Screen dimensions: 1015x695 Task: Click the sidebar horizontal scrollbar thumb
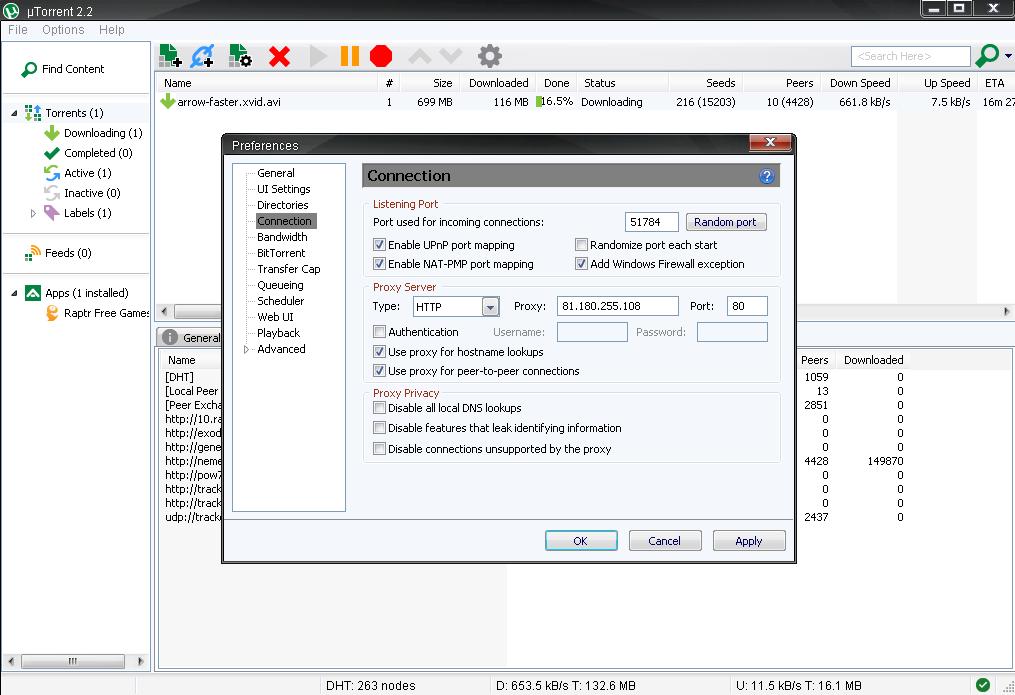point(72,661)
